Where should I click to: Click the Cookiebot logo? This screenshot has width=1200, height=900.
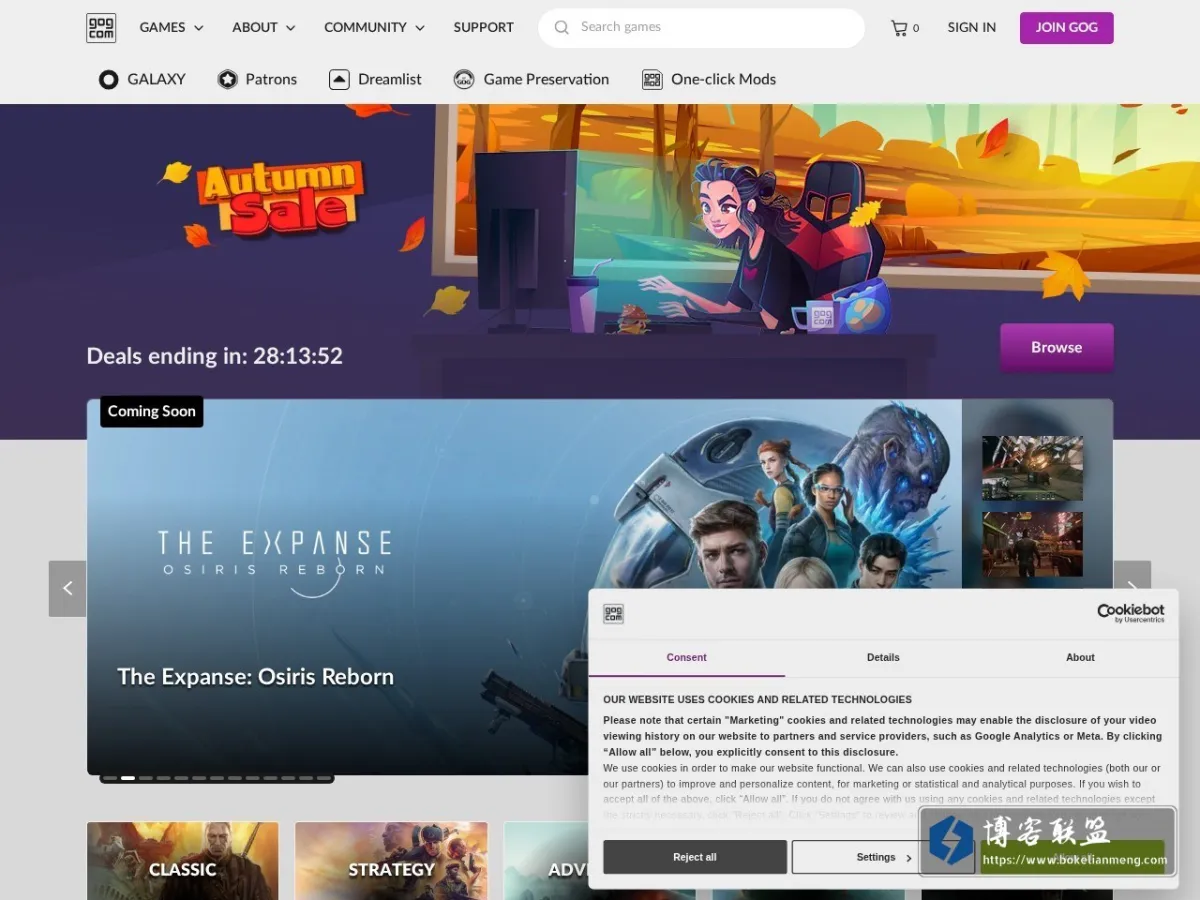1130,613
